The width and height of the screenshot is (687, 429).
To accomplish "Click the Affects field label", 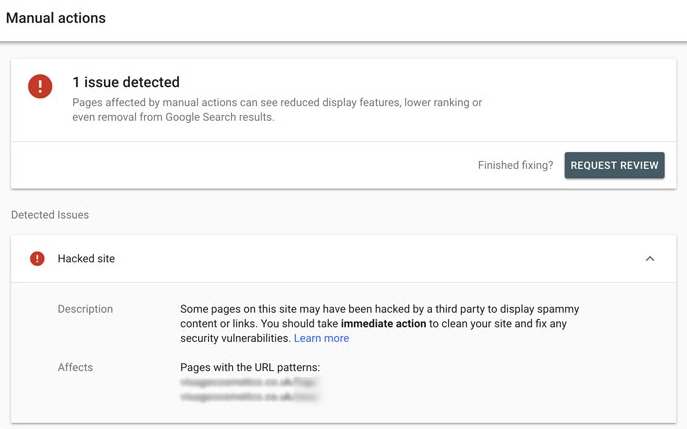I will point(75,367).
